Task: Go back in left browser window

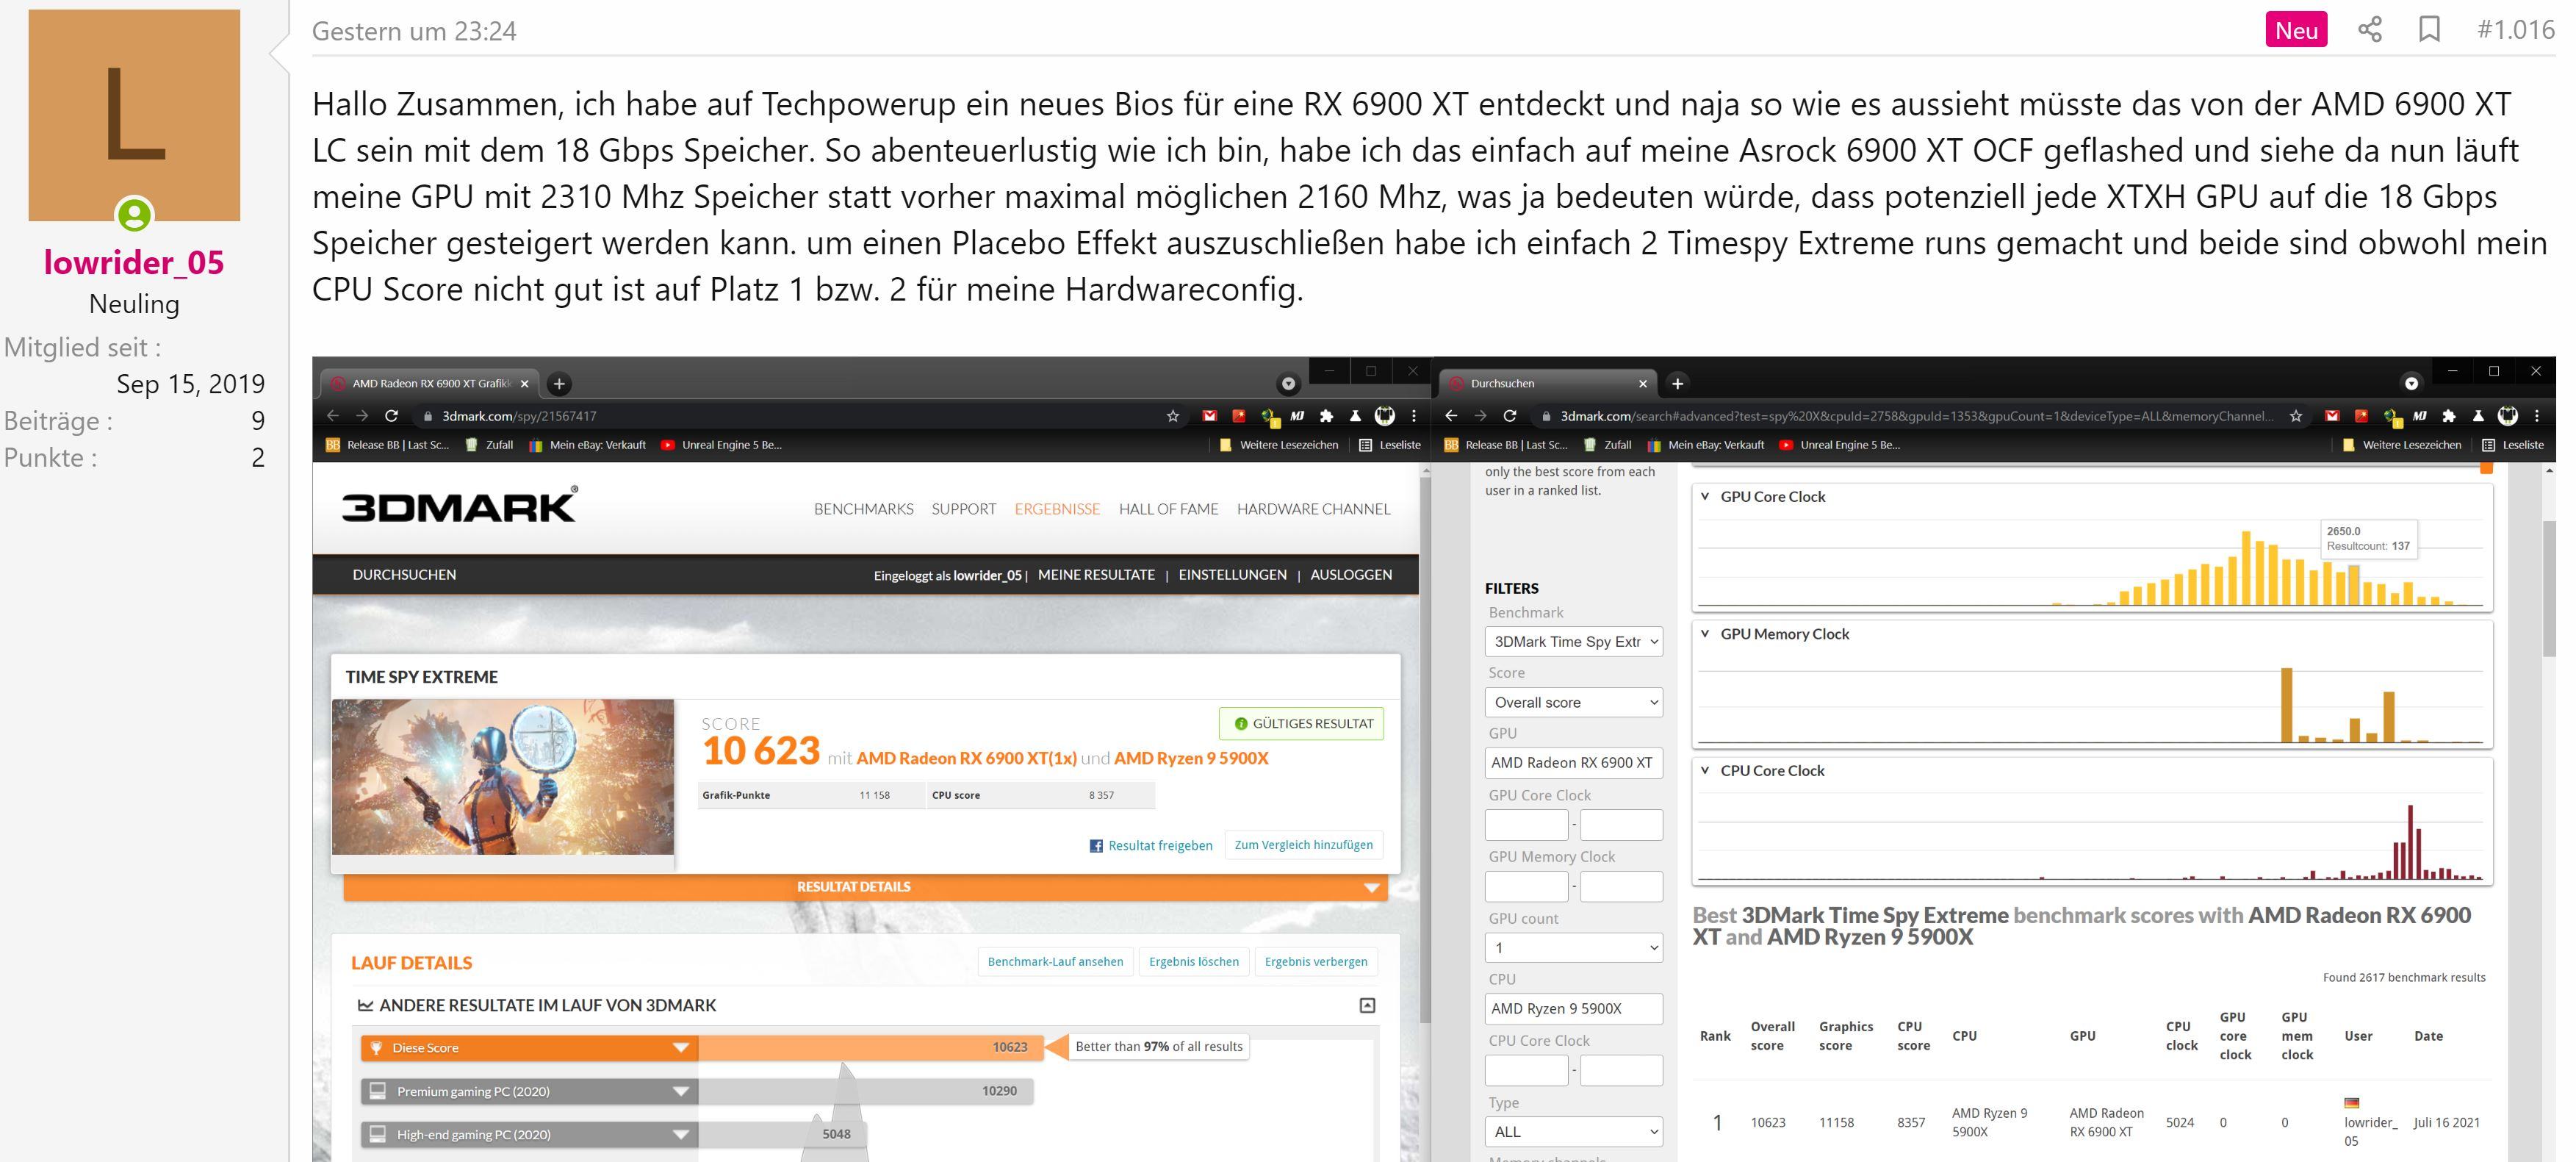Action: pos(333,416)
